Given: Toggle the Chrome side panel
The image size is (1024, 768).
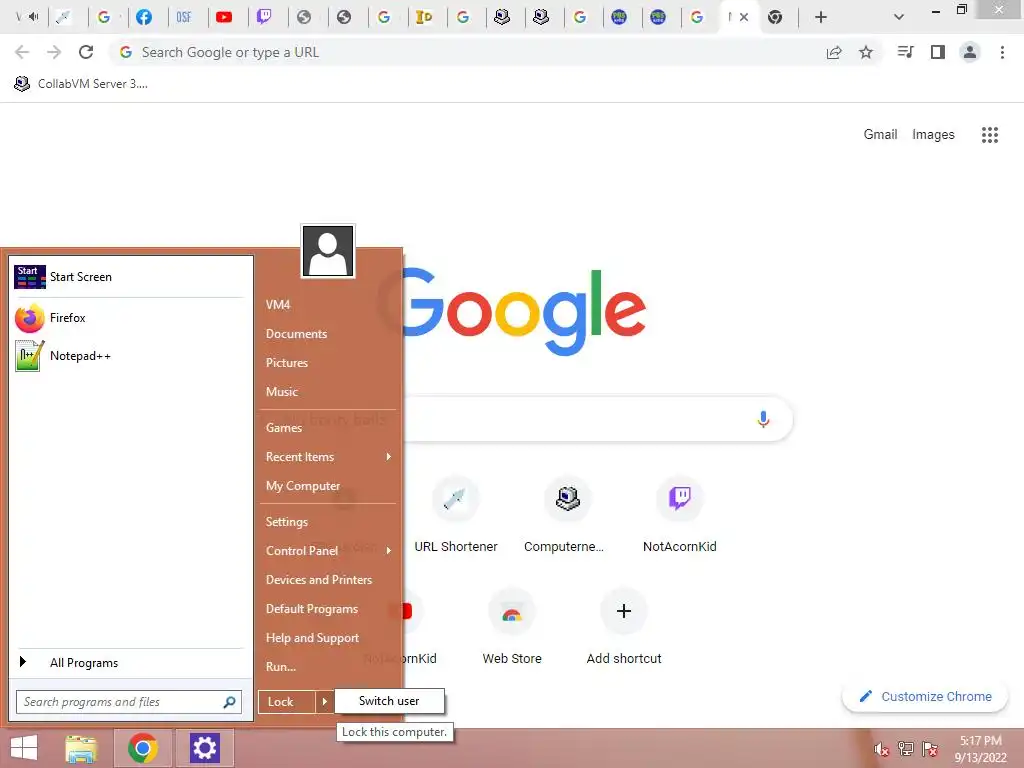Looking at the screenshot, I should click(938, 52).
